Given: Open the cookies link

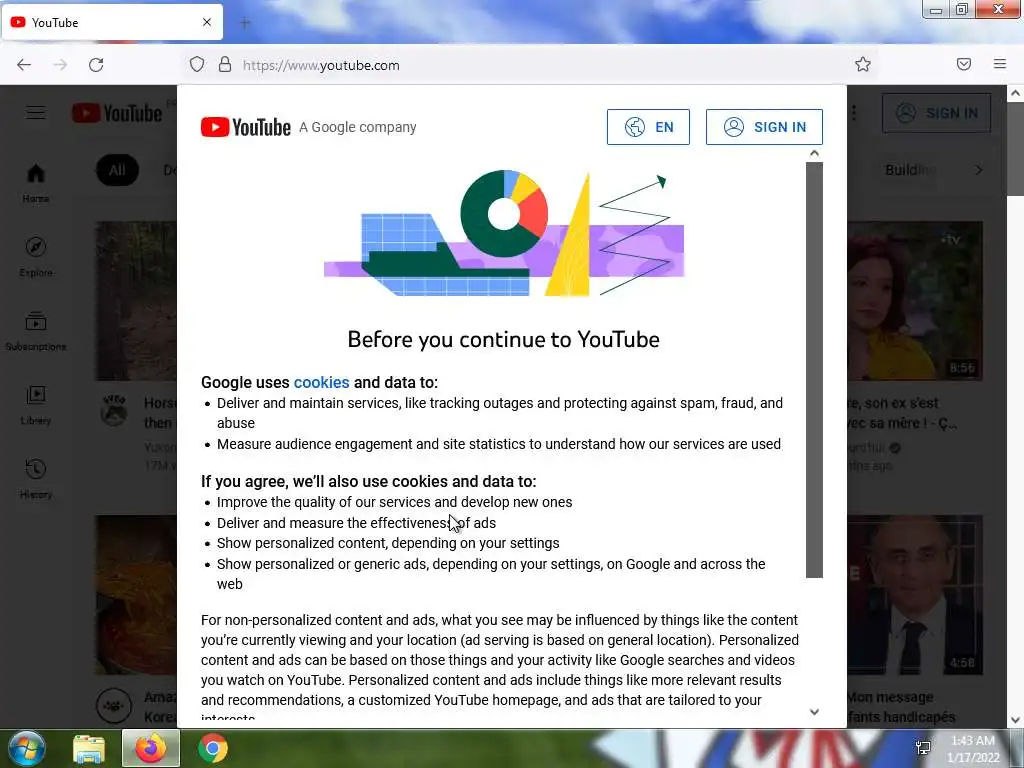Looking at the screenshot, I should tap(321, 382).
